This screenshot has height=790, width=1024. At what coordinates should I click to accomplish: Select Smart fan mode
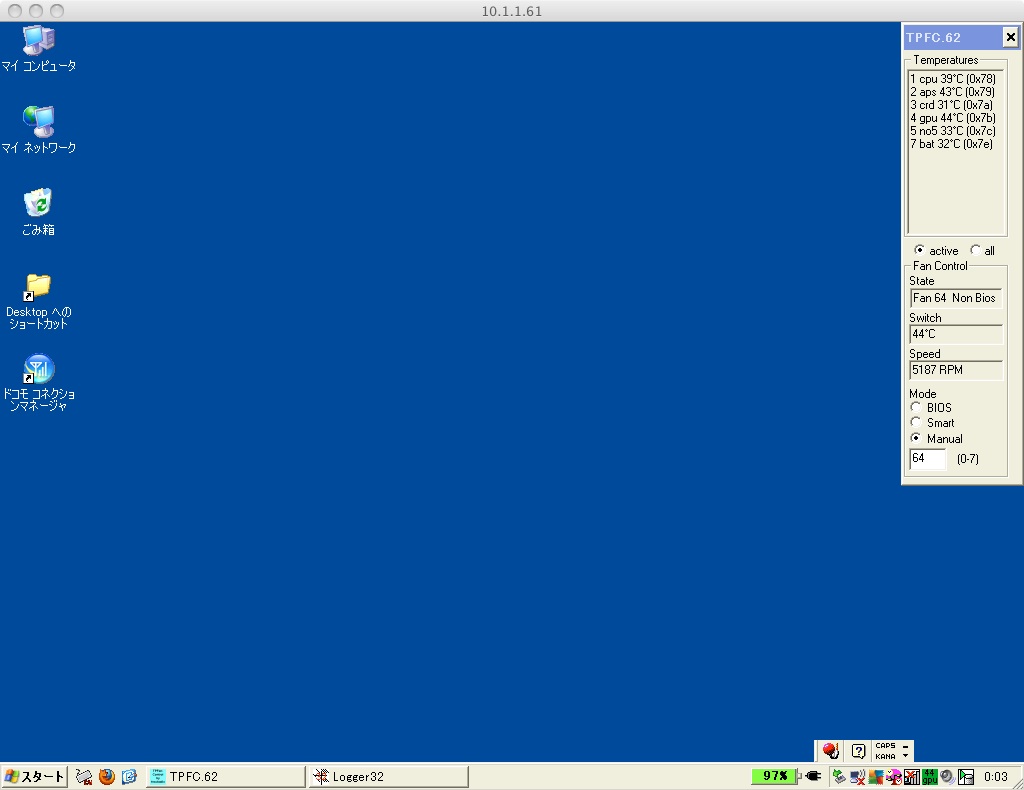pos(916,422)
